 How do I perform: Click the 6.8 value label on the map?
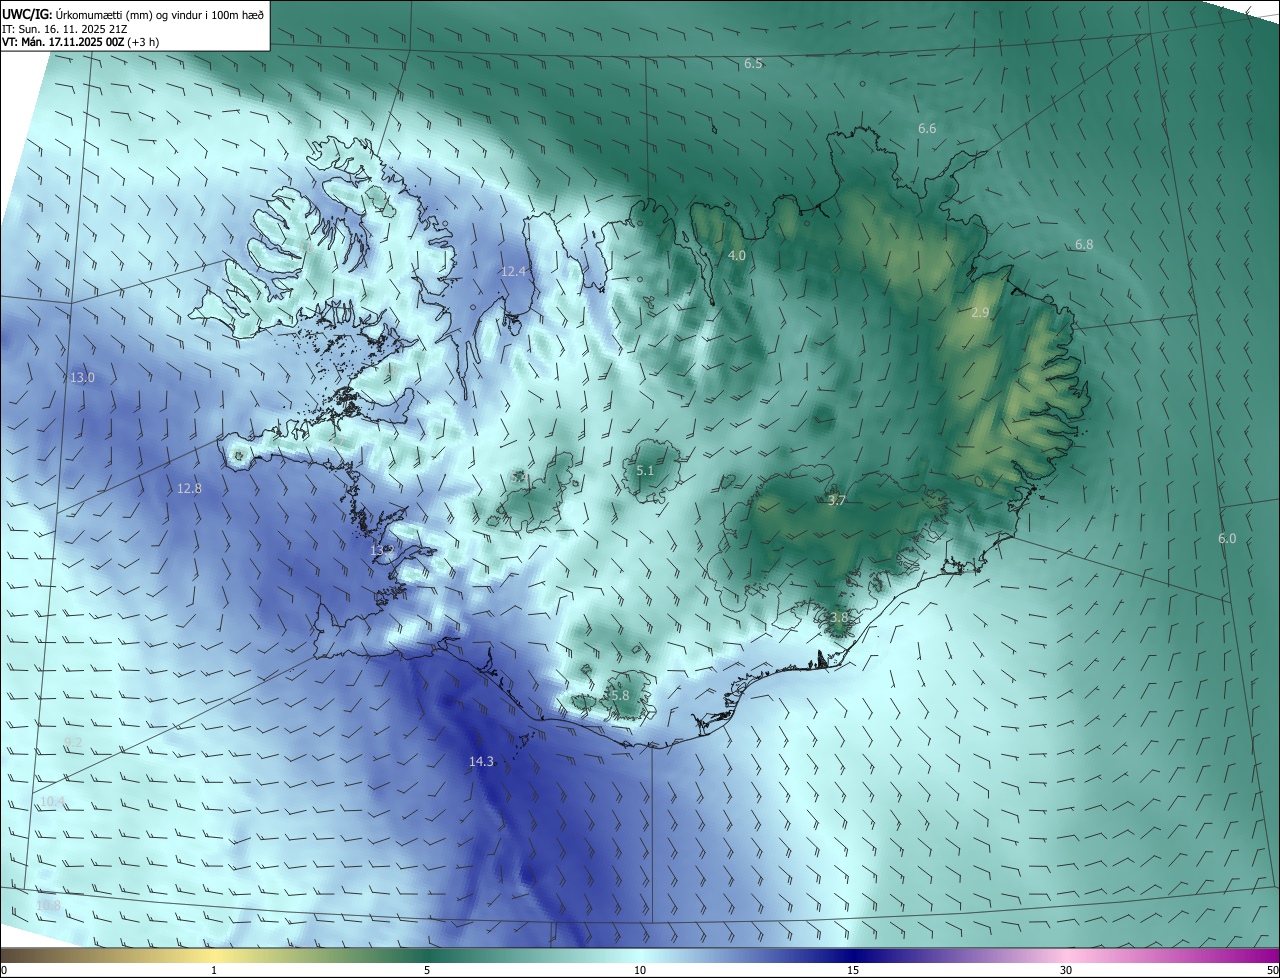[1084, 245]
